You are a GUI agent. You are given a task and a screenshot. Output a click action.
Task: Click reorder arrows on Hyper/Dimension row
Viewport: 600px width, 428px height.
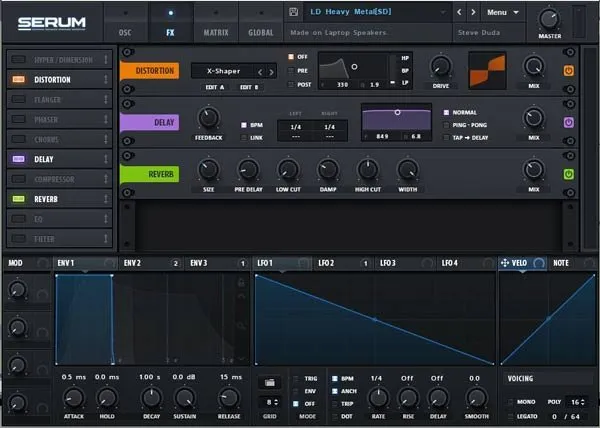[x=106, y=59]
